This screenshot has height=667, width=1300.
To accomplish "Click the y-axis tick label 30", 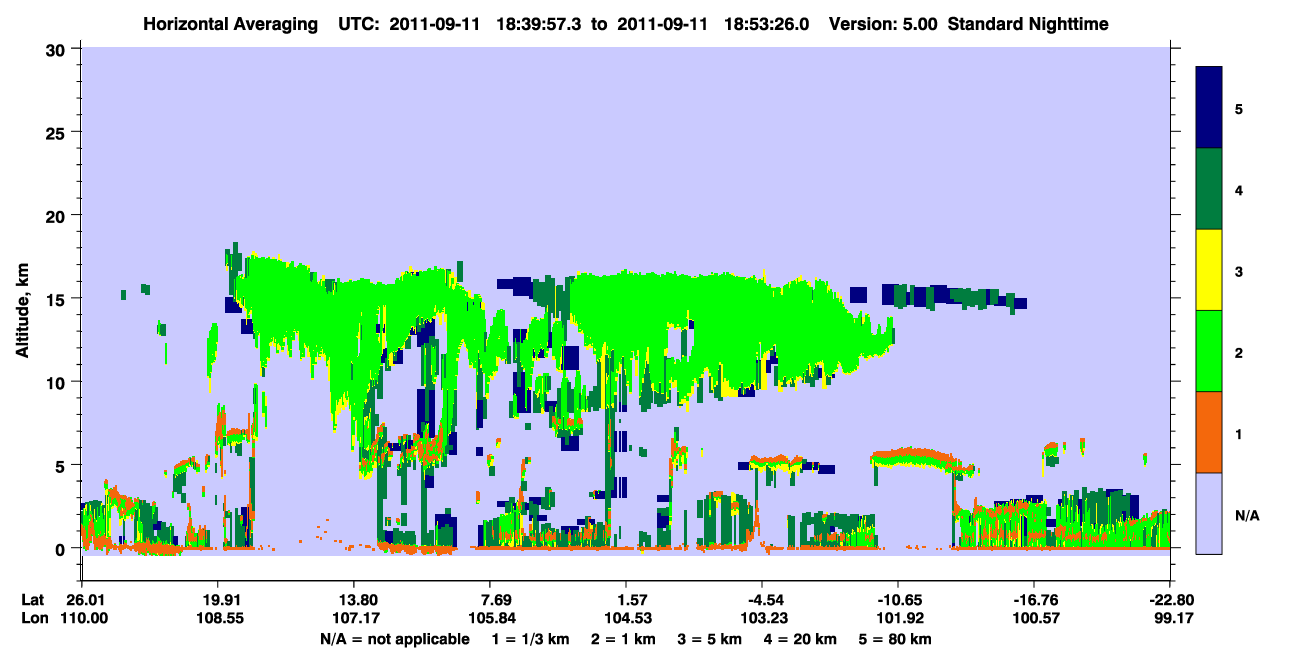I will pyautogui.click(x=58, y=49).
